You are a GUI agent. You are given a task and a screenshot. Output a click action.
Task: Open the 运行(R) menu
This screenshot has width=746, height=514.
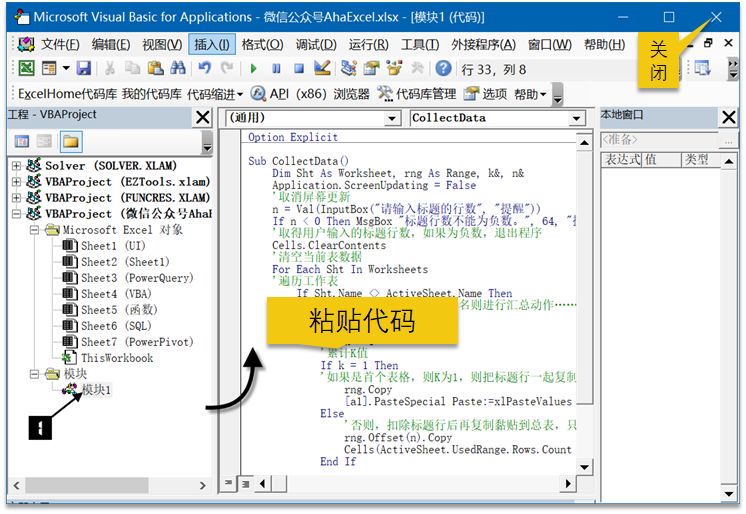pos(368,44)
